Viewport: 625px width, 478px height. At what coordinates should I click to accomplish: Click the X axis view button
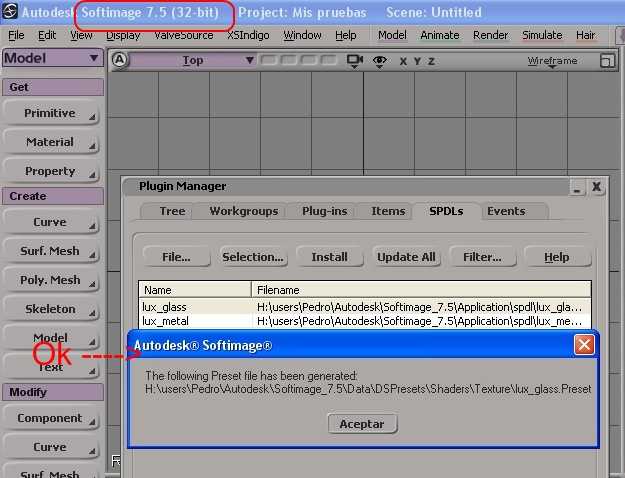click(403, 61)
